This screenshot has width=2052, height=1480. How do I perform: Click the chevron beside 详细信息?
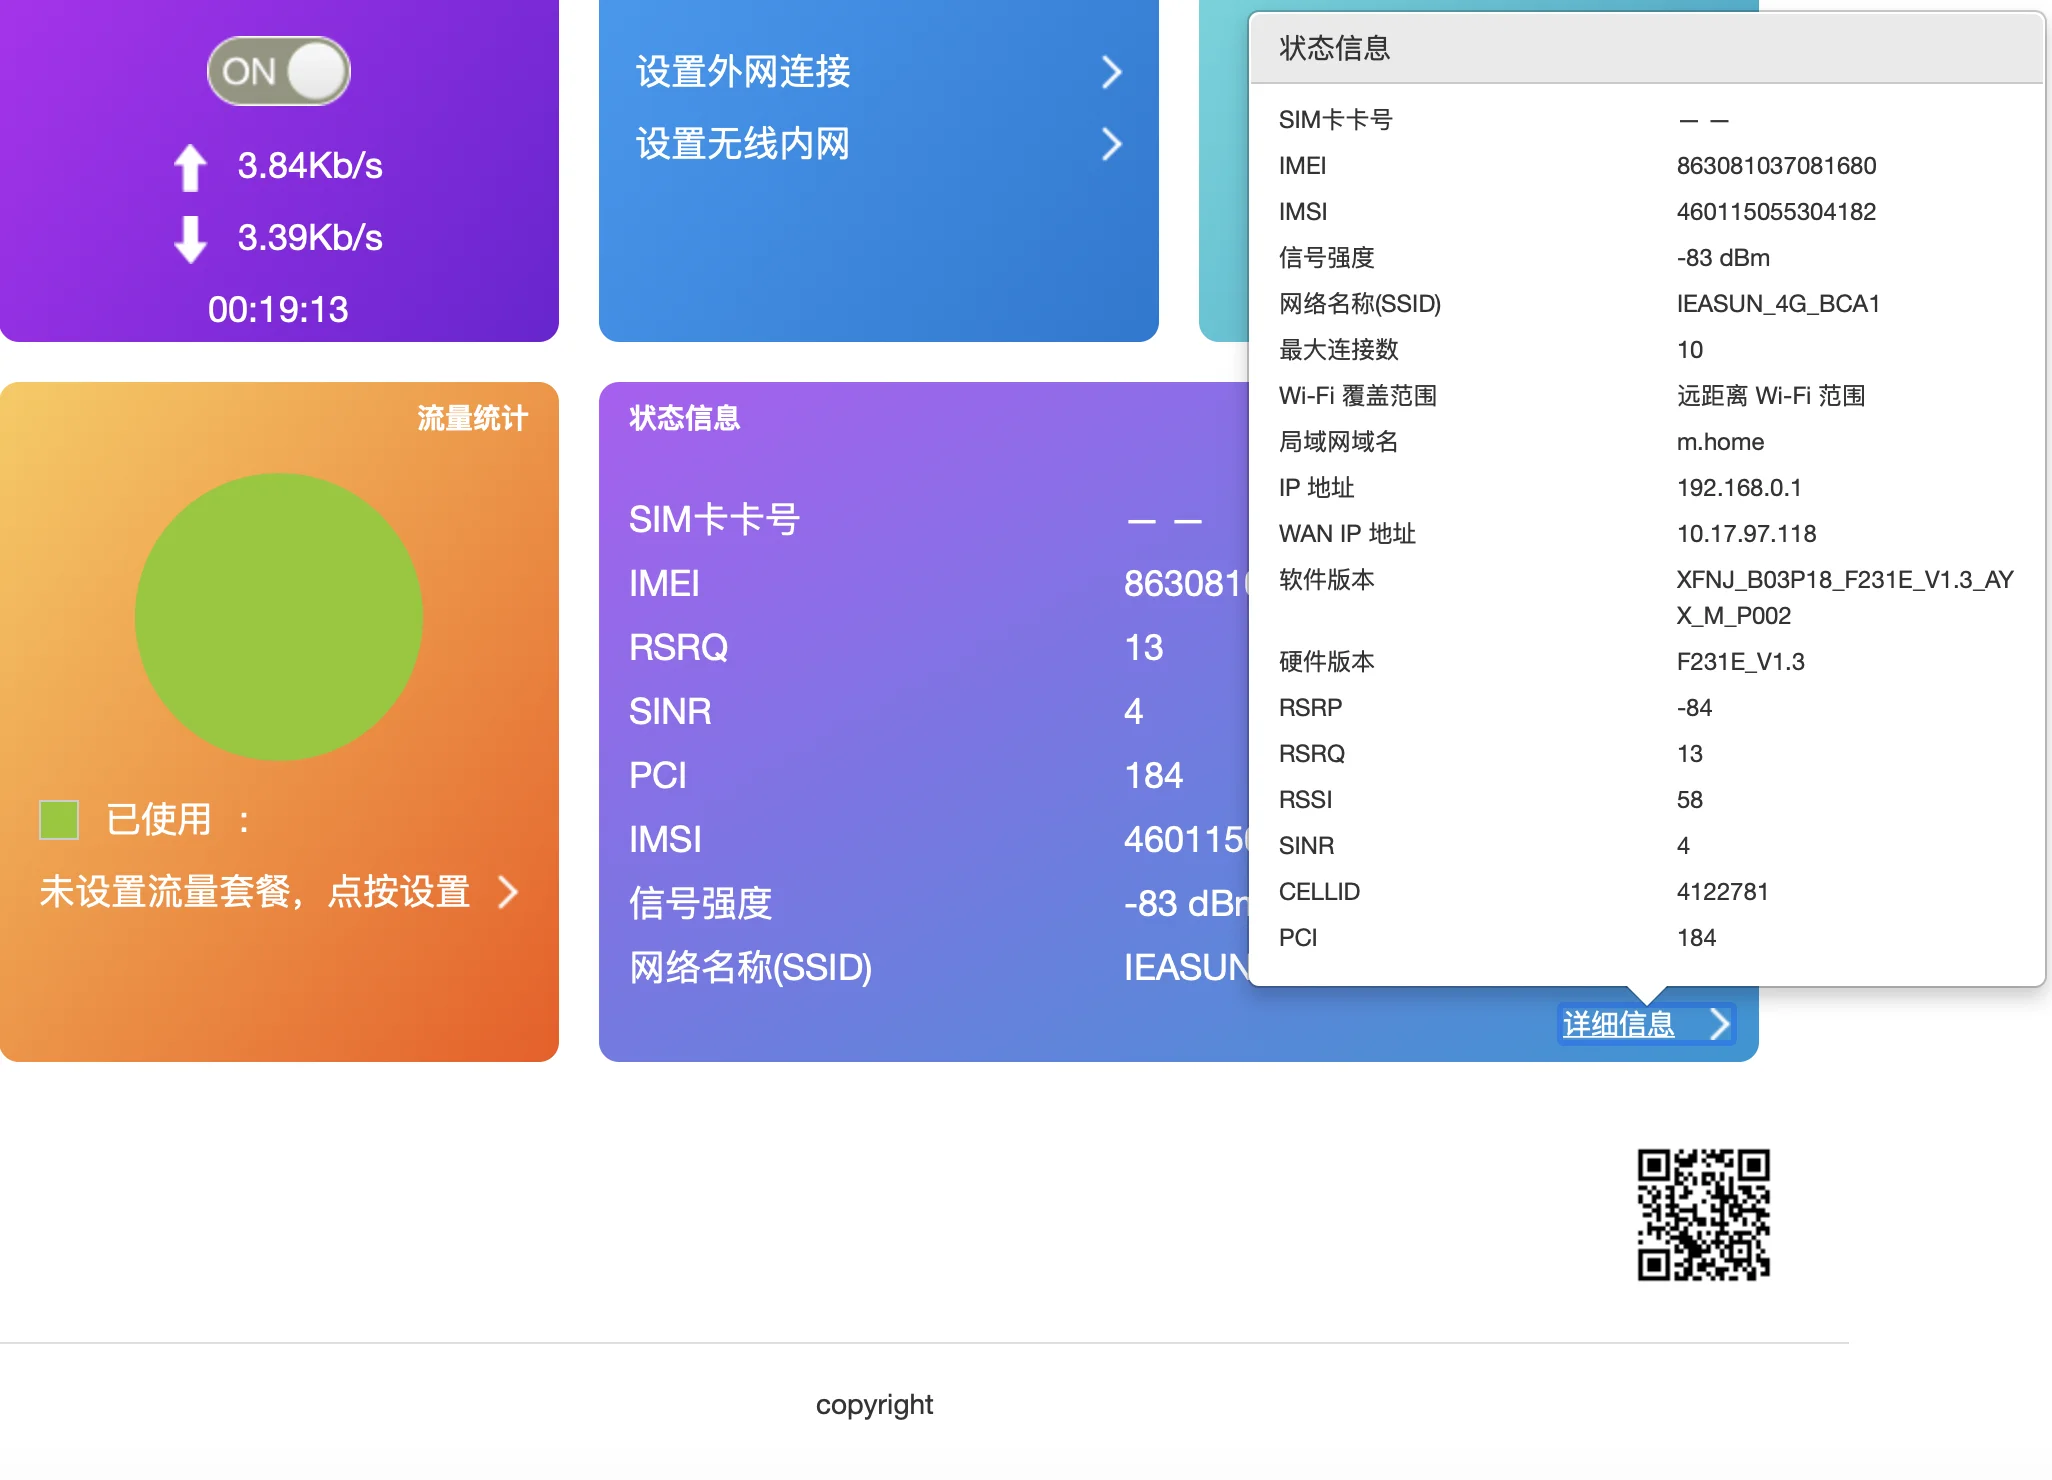click(x=1719, y=1024)
